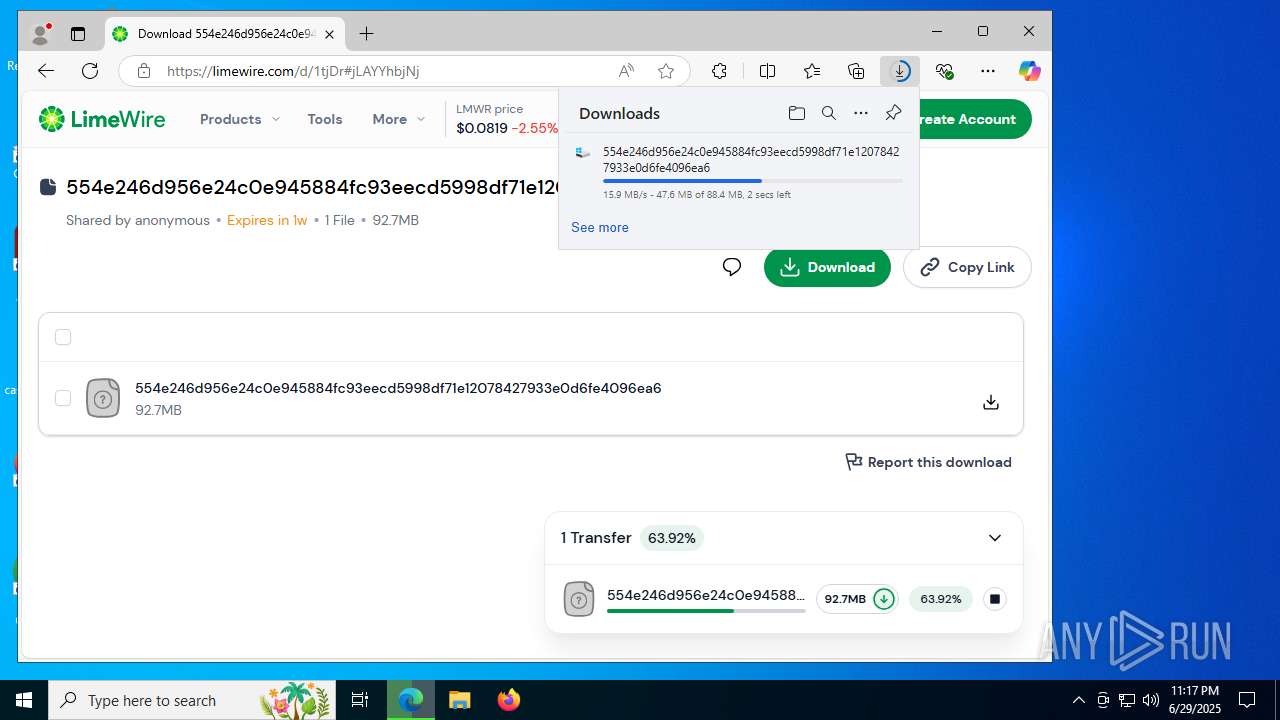Open the browser profile icon

click(x=41, y=34)
